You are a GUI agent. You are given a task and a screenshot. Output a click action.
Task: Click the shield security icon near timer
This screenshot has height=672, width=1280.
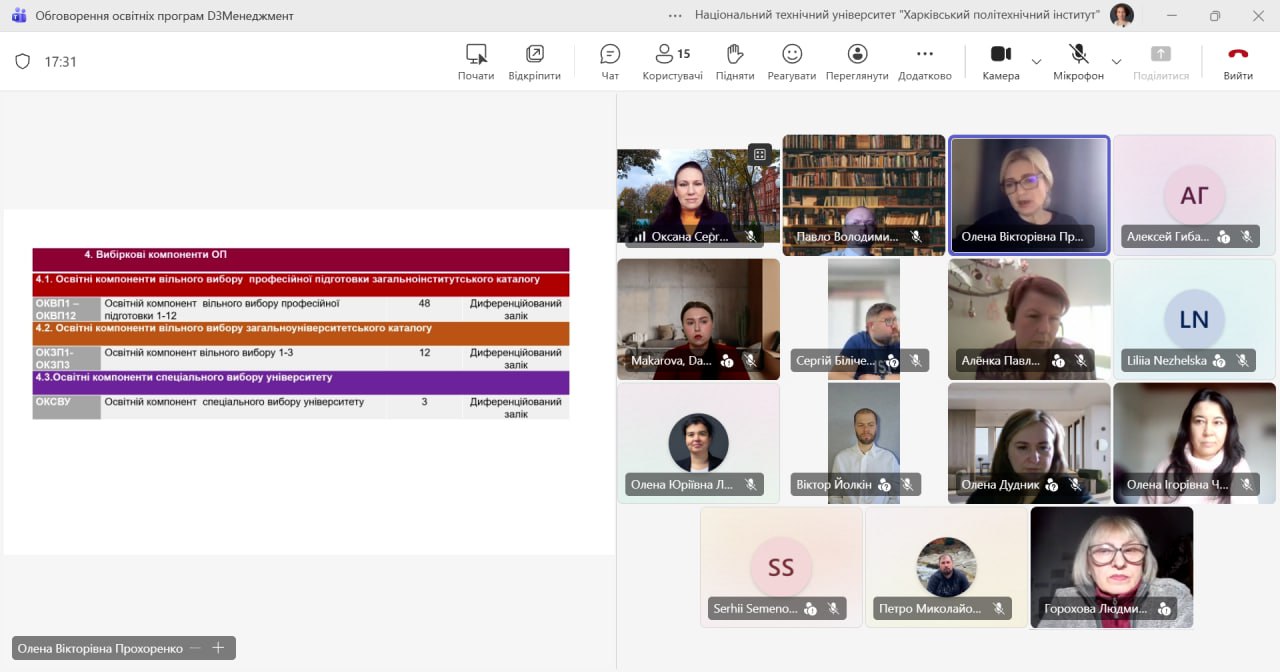[x=22, y=61]
